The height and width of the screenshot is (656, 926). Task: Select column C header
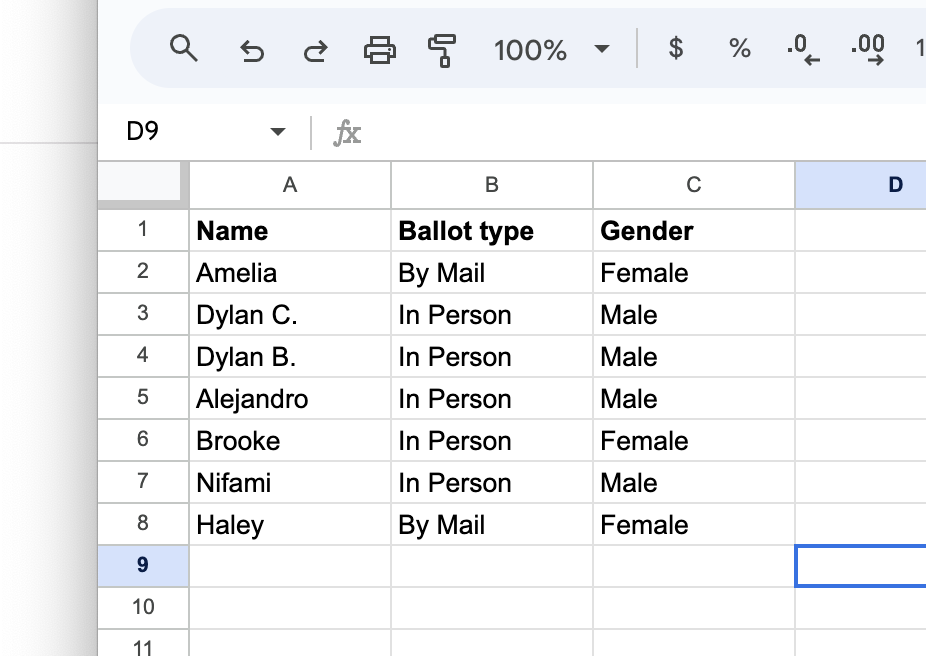pos(694,185)
